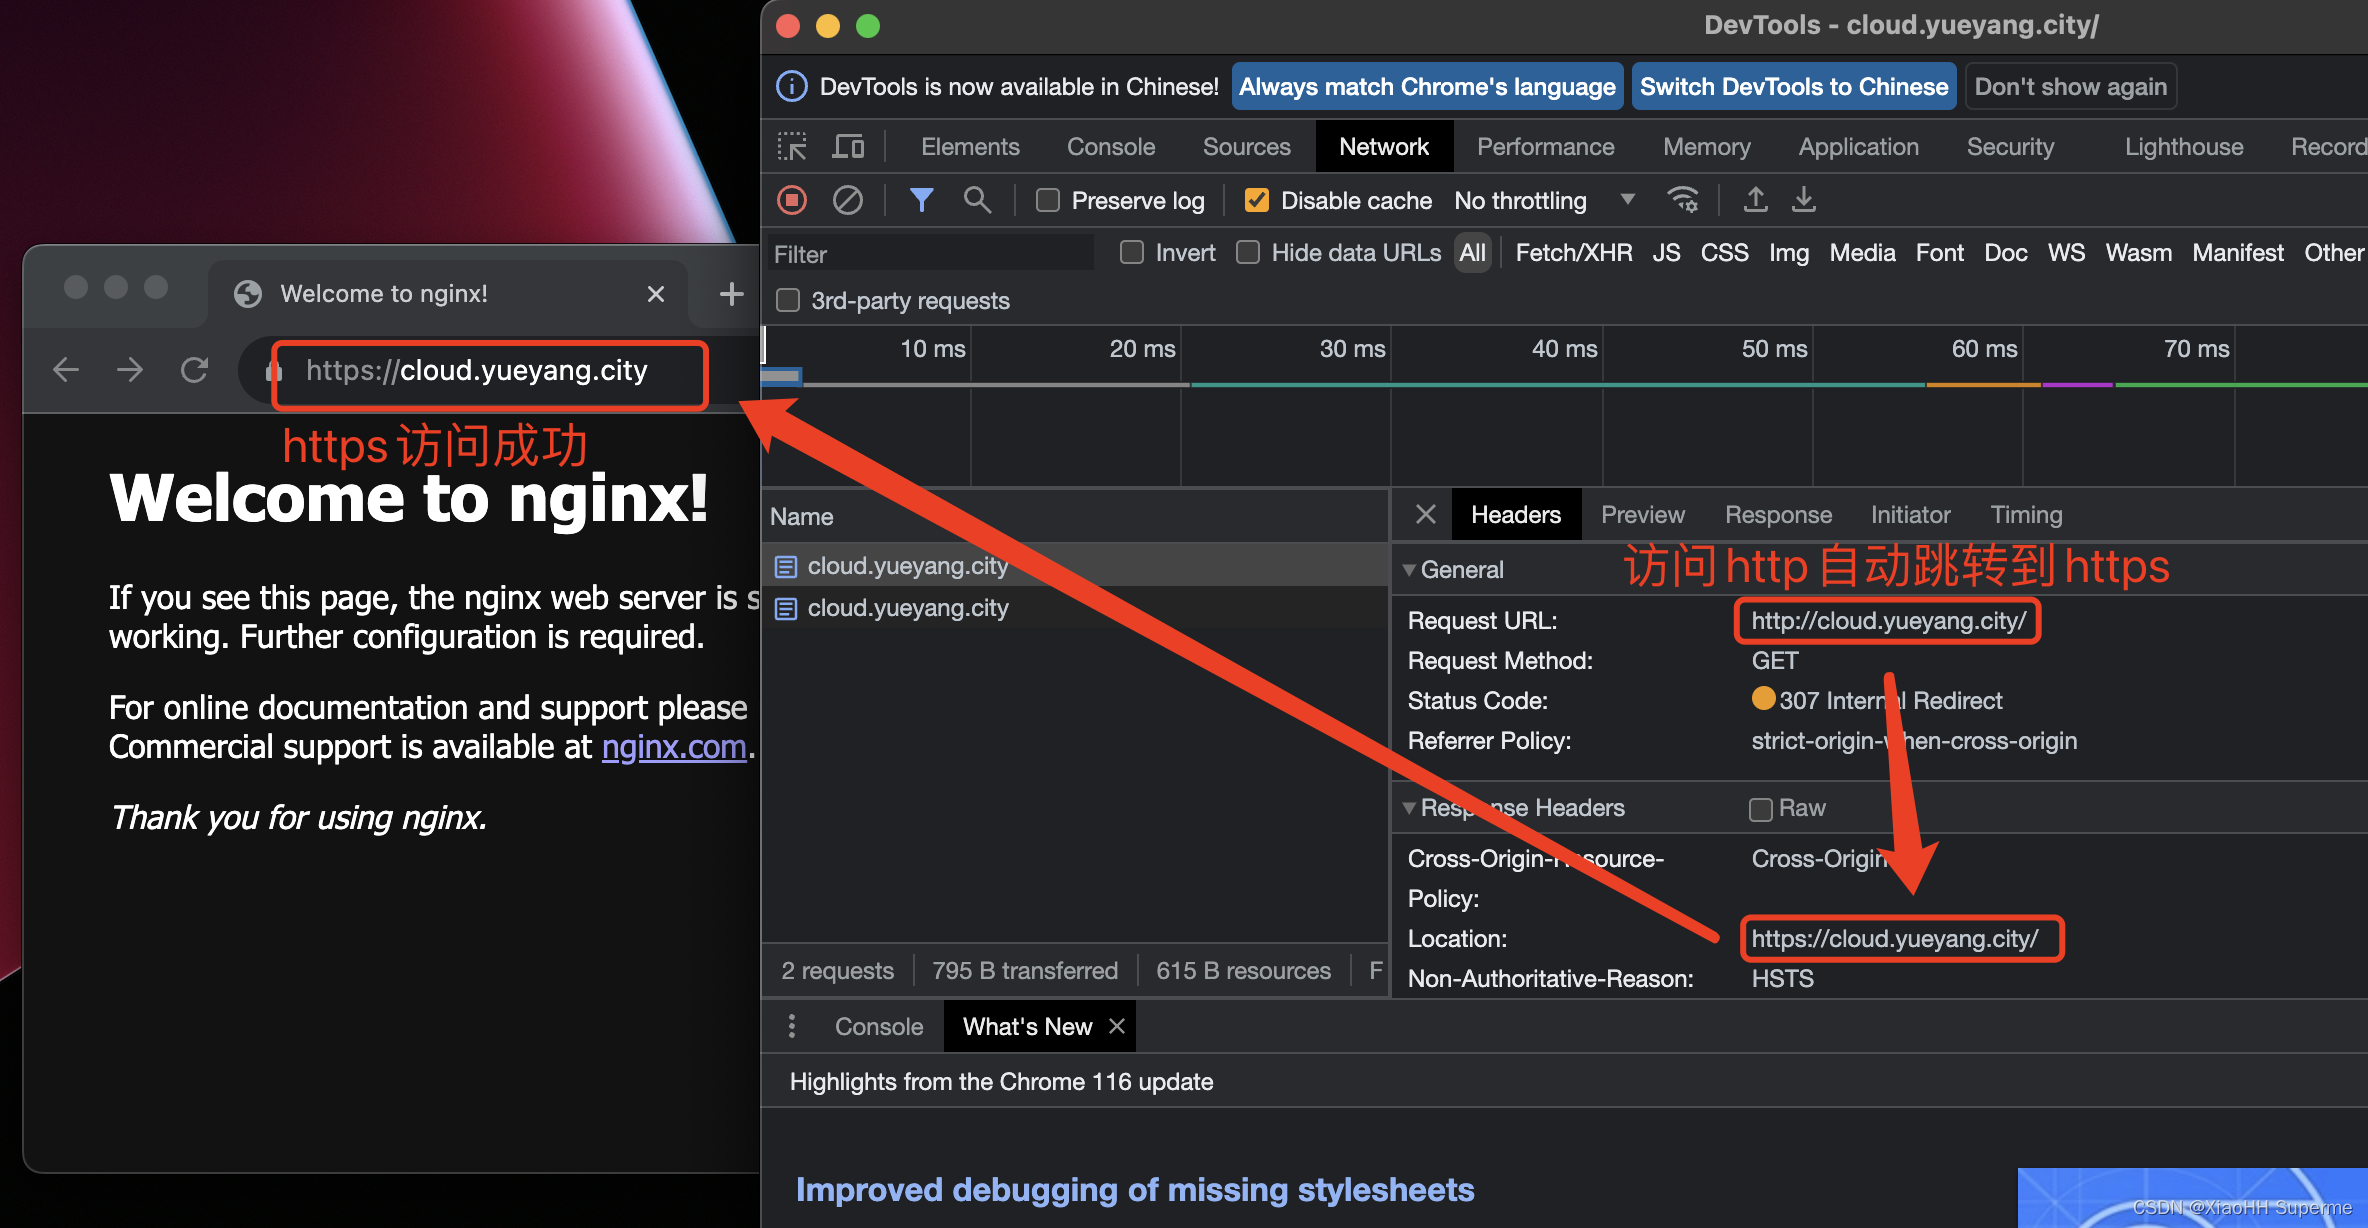Check the 3rd-party requests checkbox
The width and height of the screenshot is (2368, 1228).
789,301
